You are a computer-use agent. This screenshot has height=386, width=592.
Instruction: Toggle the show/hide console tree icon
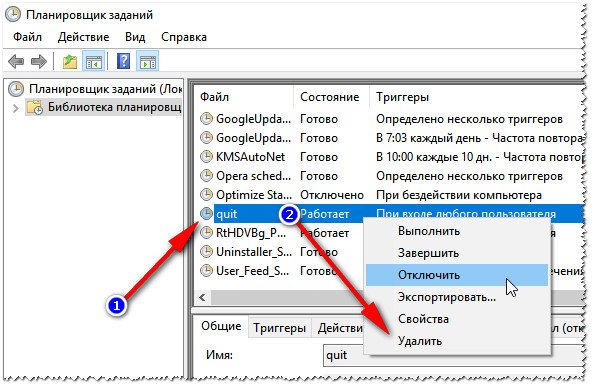pyautogui.click(x=93, y=61)
